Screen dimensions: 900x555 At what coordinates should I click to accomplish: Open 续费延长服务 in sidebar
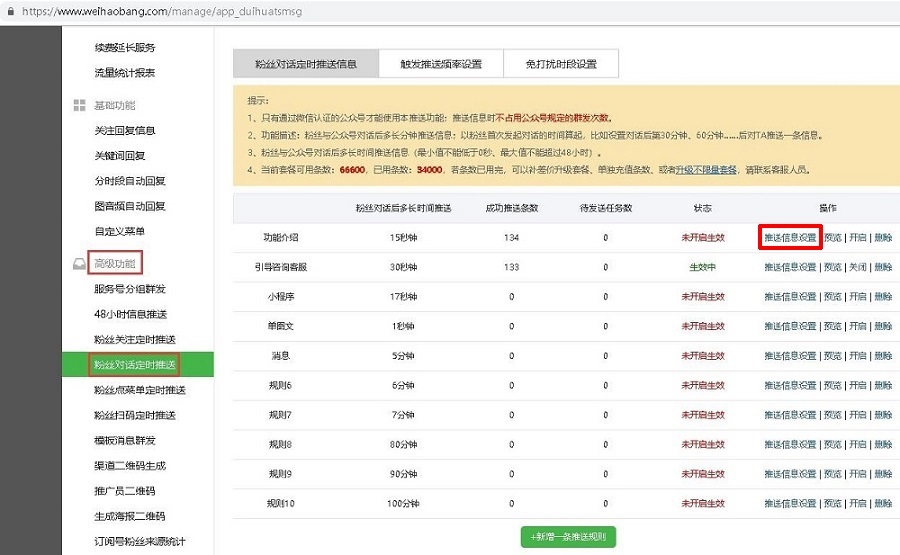(125, 48)
